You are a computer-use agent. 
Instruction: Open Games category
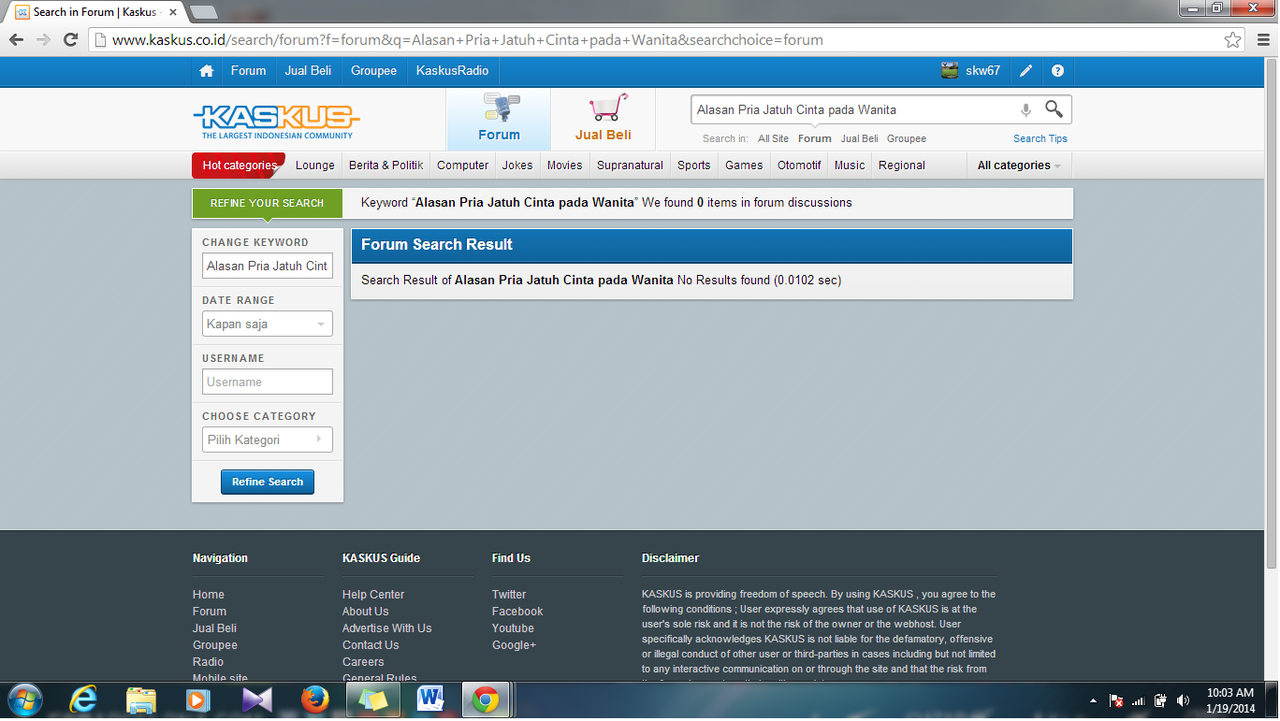[744, 165]
